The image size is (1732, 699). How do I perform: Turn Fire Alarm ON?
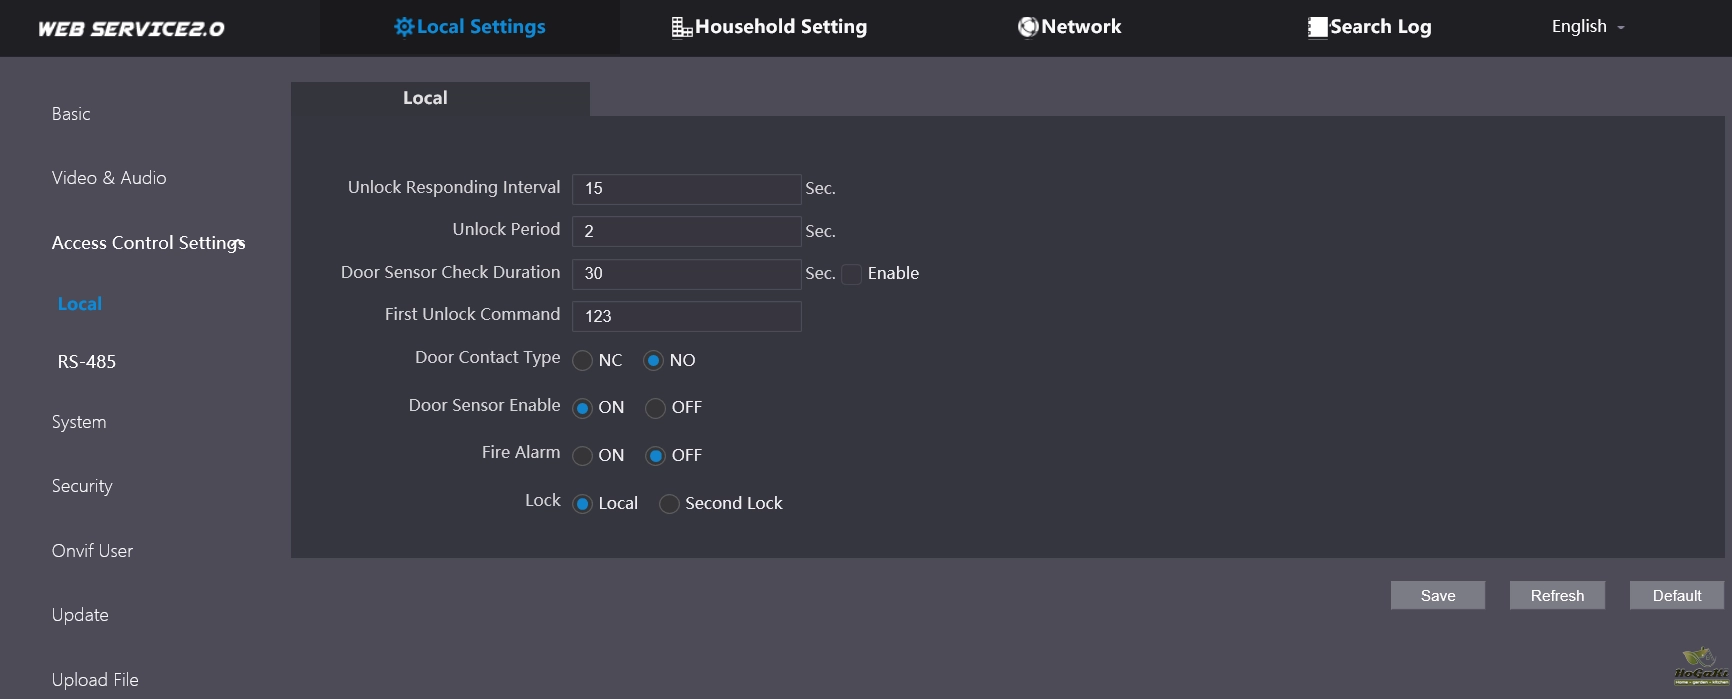(583, 456)
